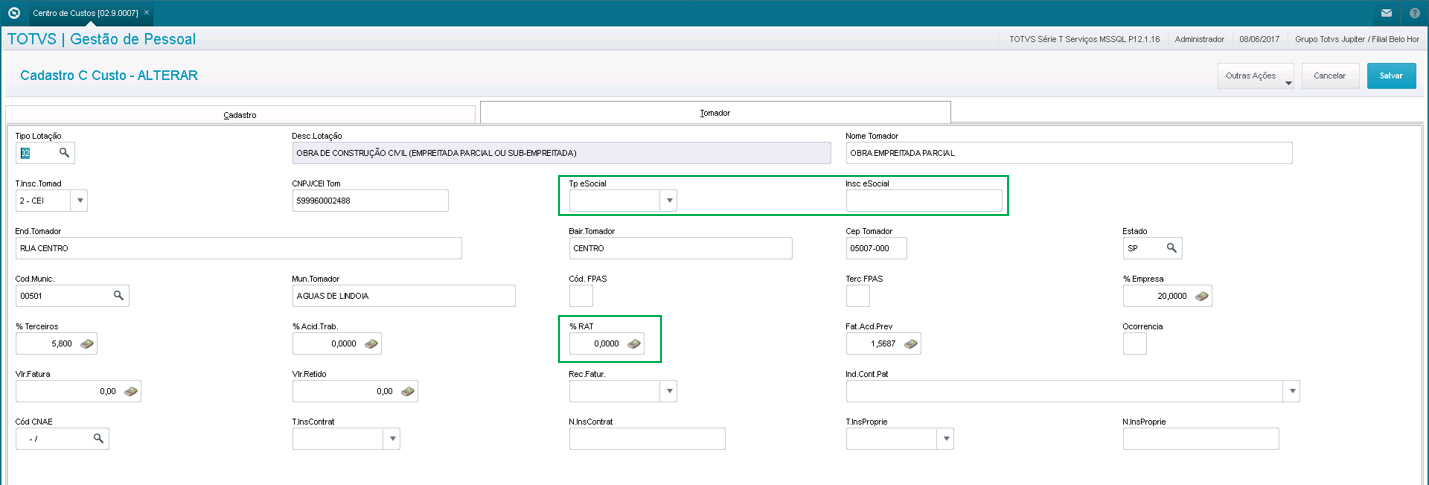1429x485 pixels.
Task: Select the Tomador tab
Action: pyautogui.click(x=715, y=113)
